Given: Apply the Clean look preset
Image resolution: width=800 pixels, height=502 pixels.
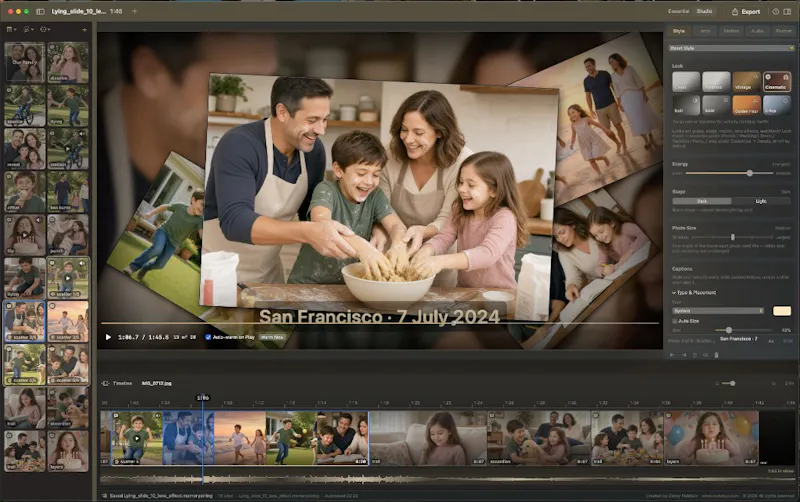Looking at the screenshot, I should 686,82.
